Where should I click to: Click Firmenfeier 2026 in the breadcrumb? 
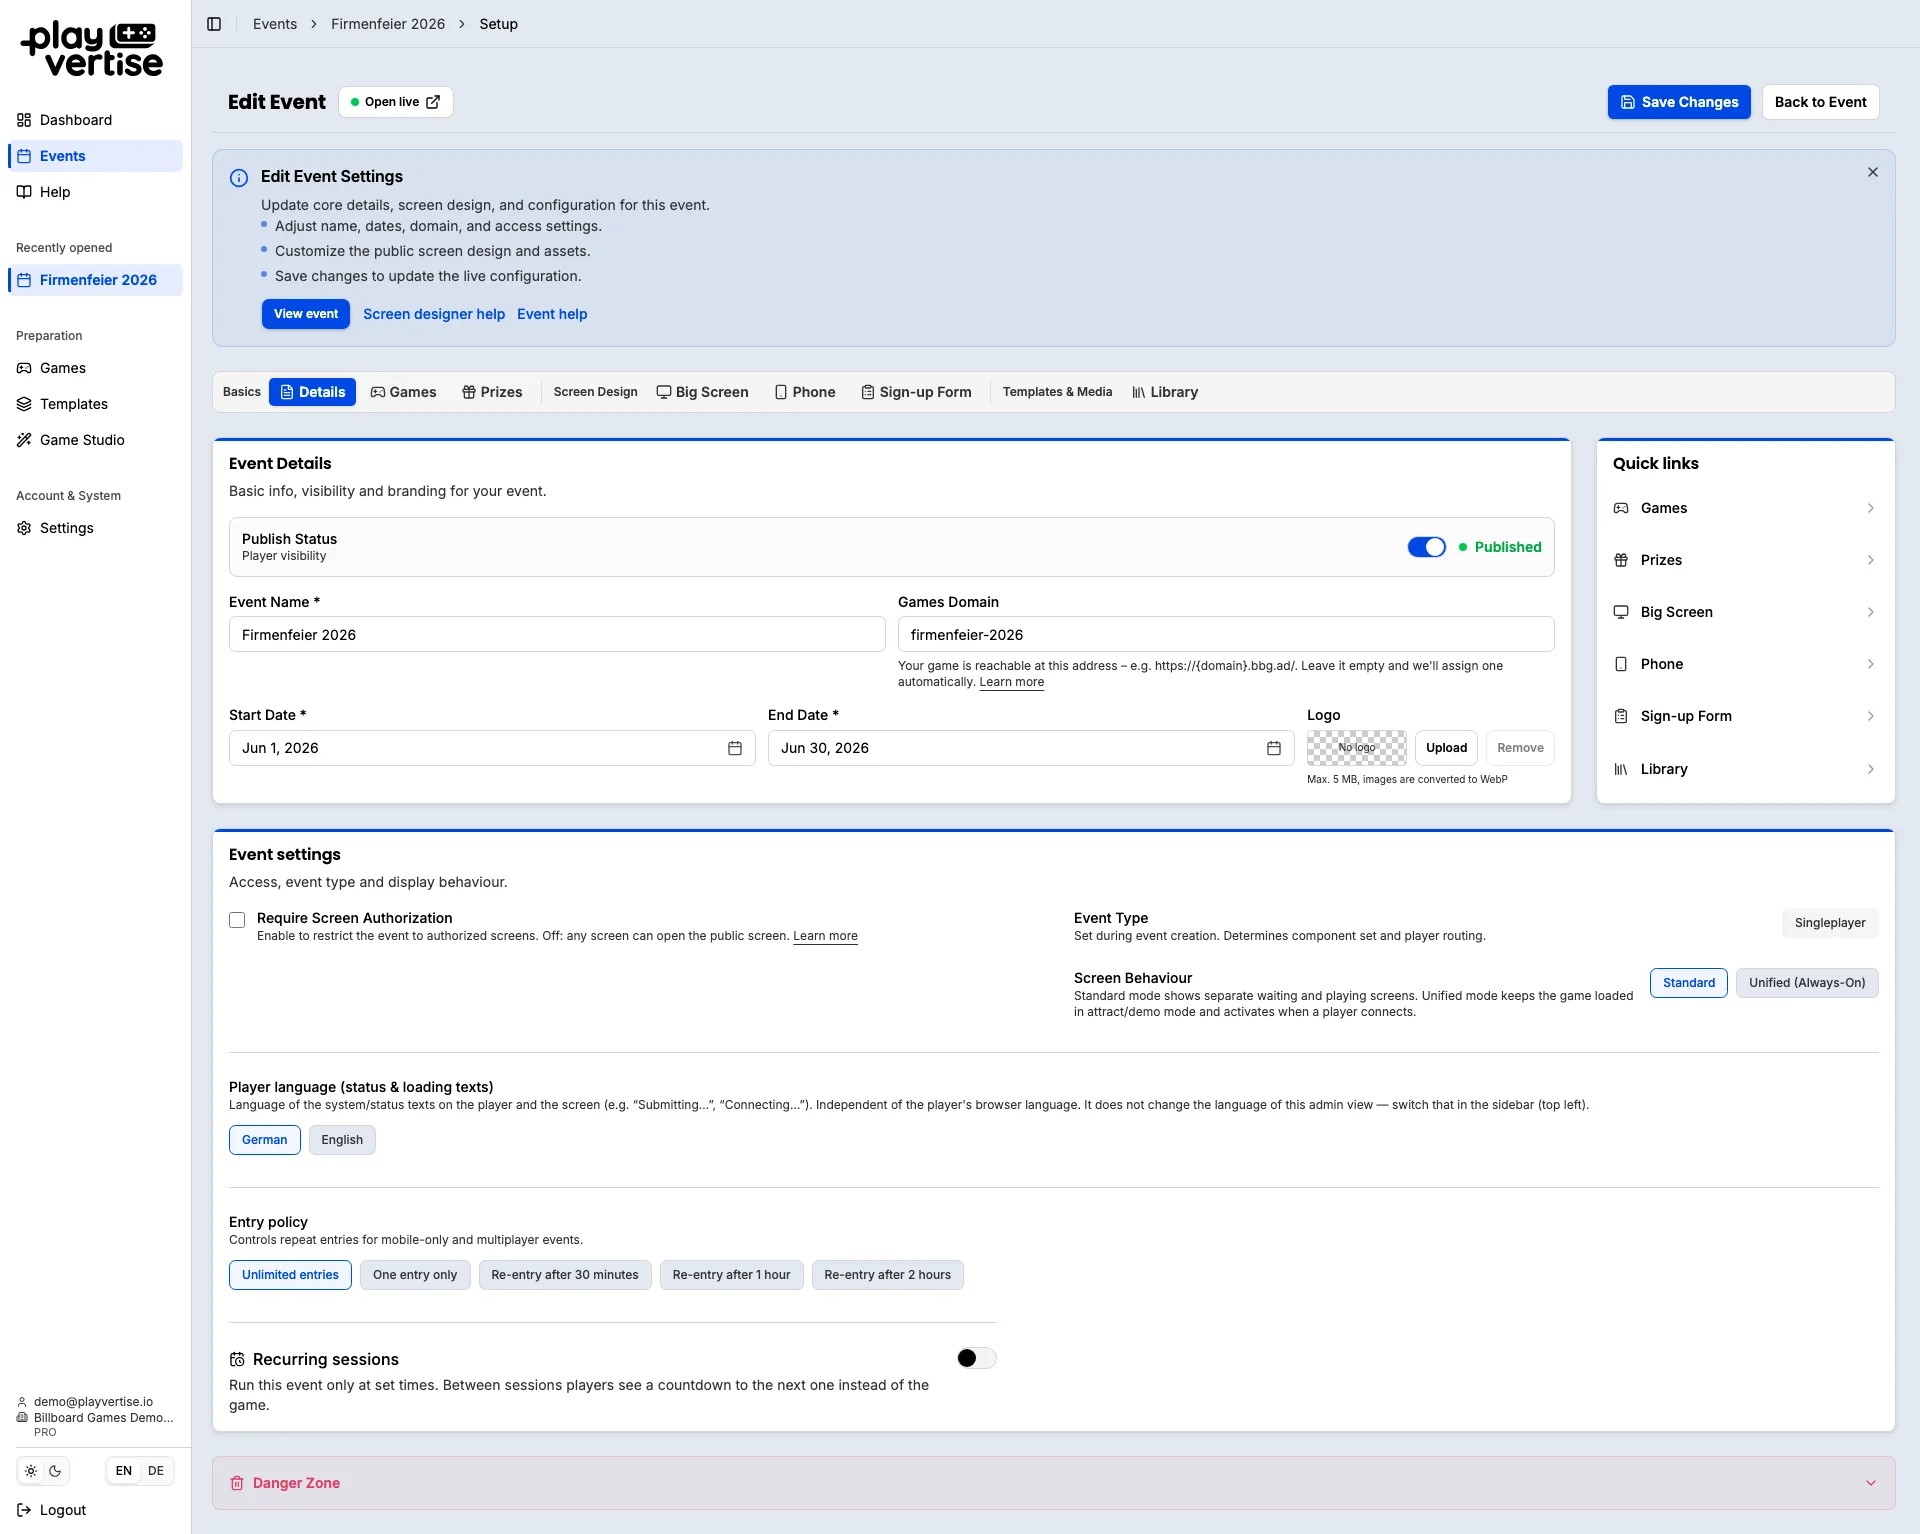(388, 24)
